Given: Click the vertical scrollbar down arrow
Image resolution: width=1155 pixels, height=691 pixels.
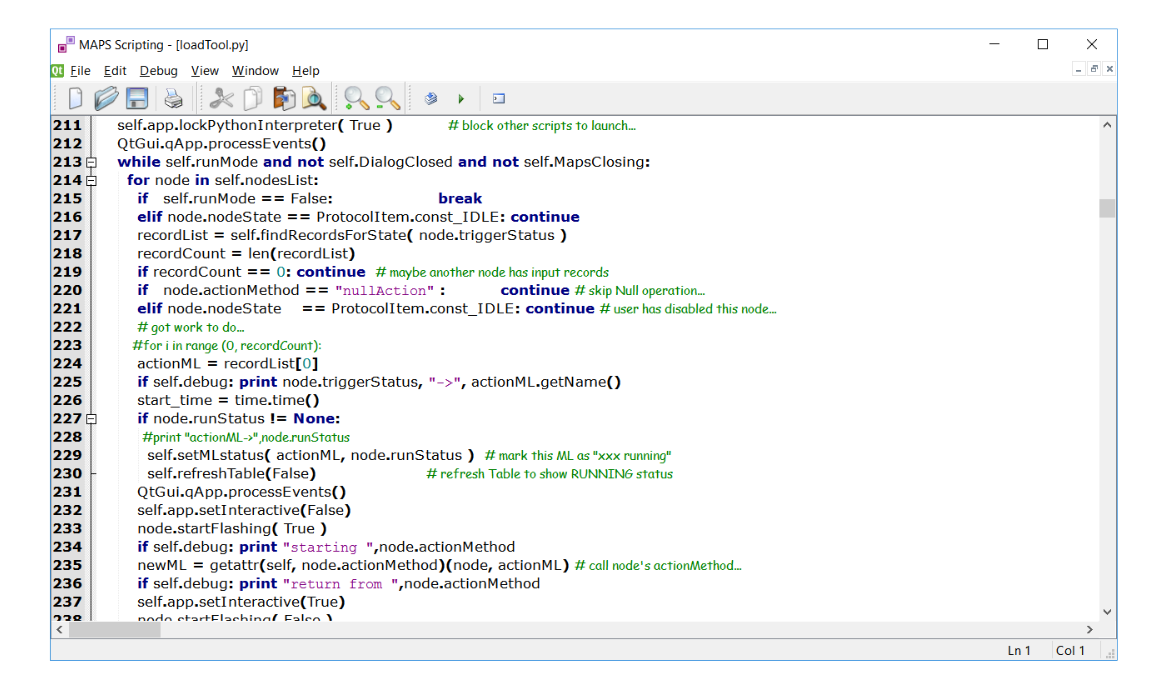Looking at the screenshot, I should click(1107, 611).
